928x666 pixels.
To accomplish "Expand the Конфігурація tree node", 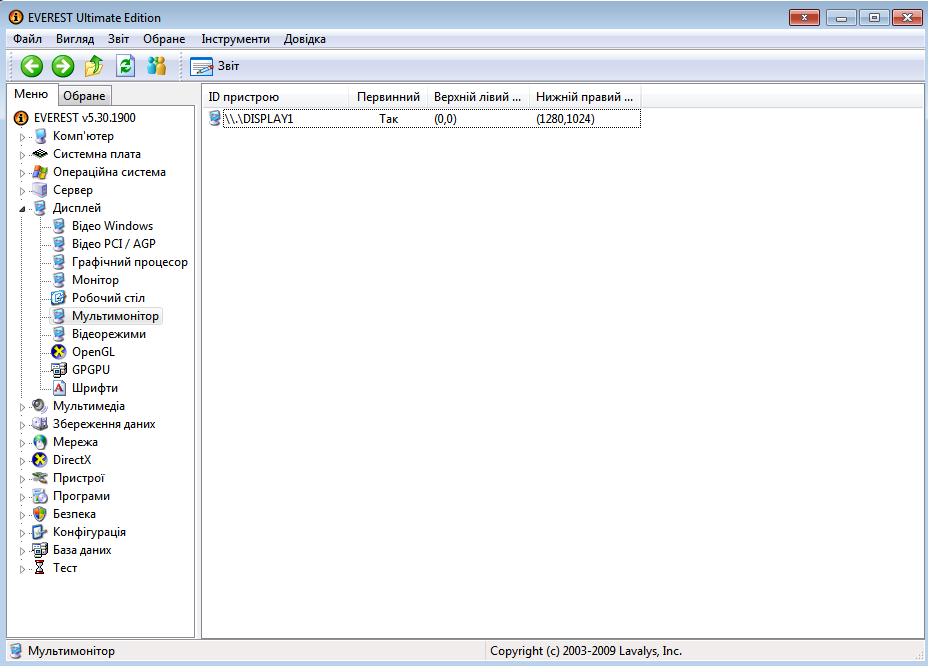I will (x=22, y=533).
